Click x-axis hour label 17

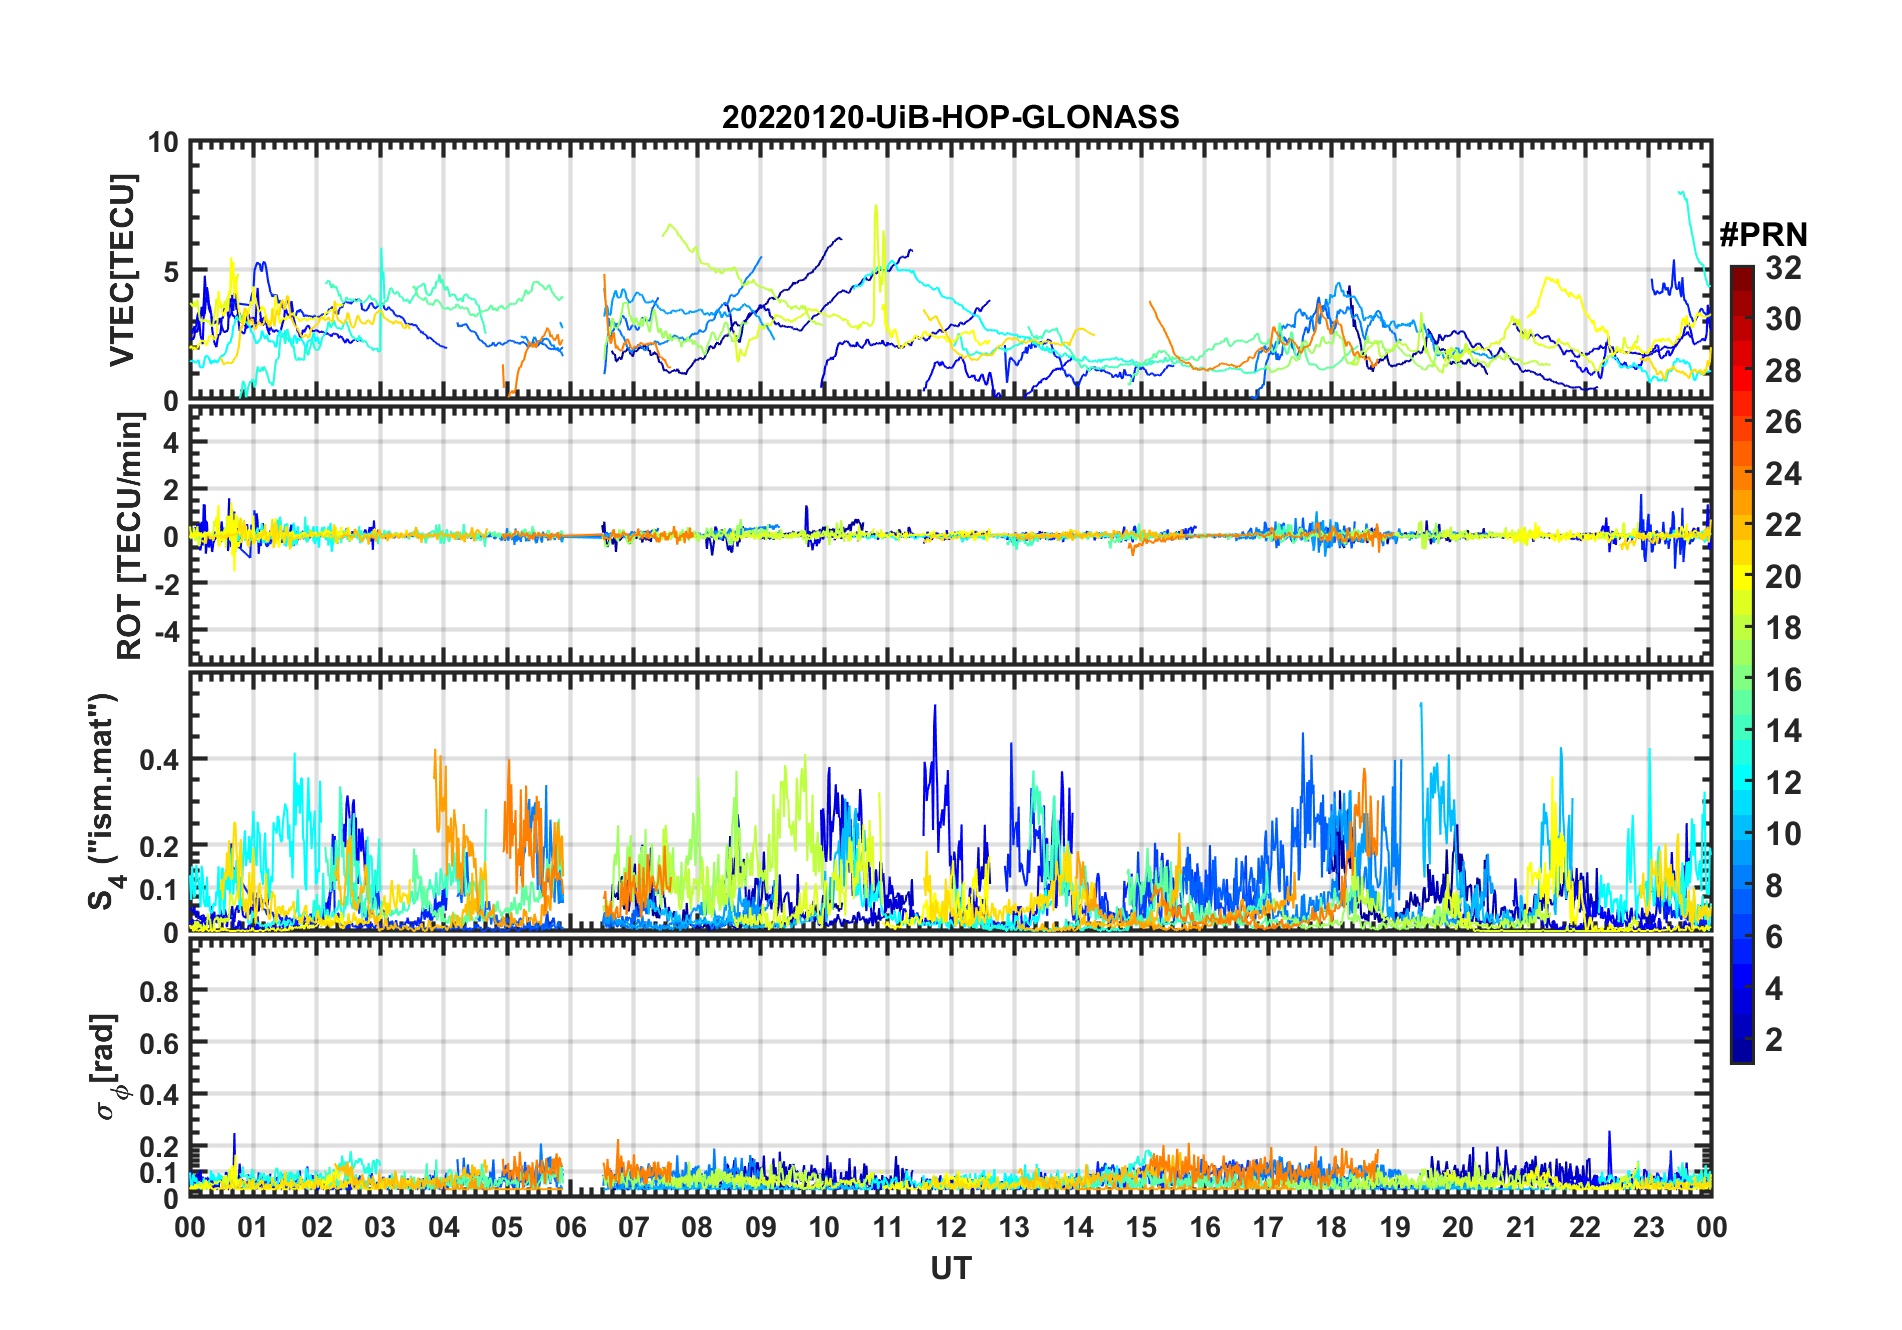(1268, 1227)
